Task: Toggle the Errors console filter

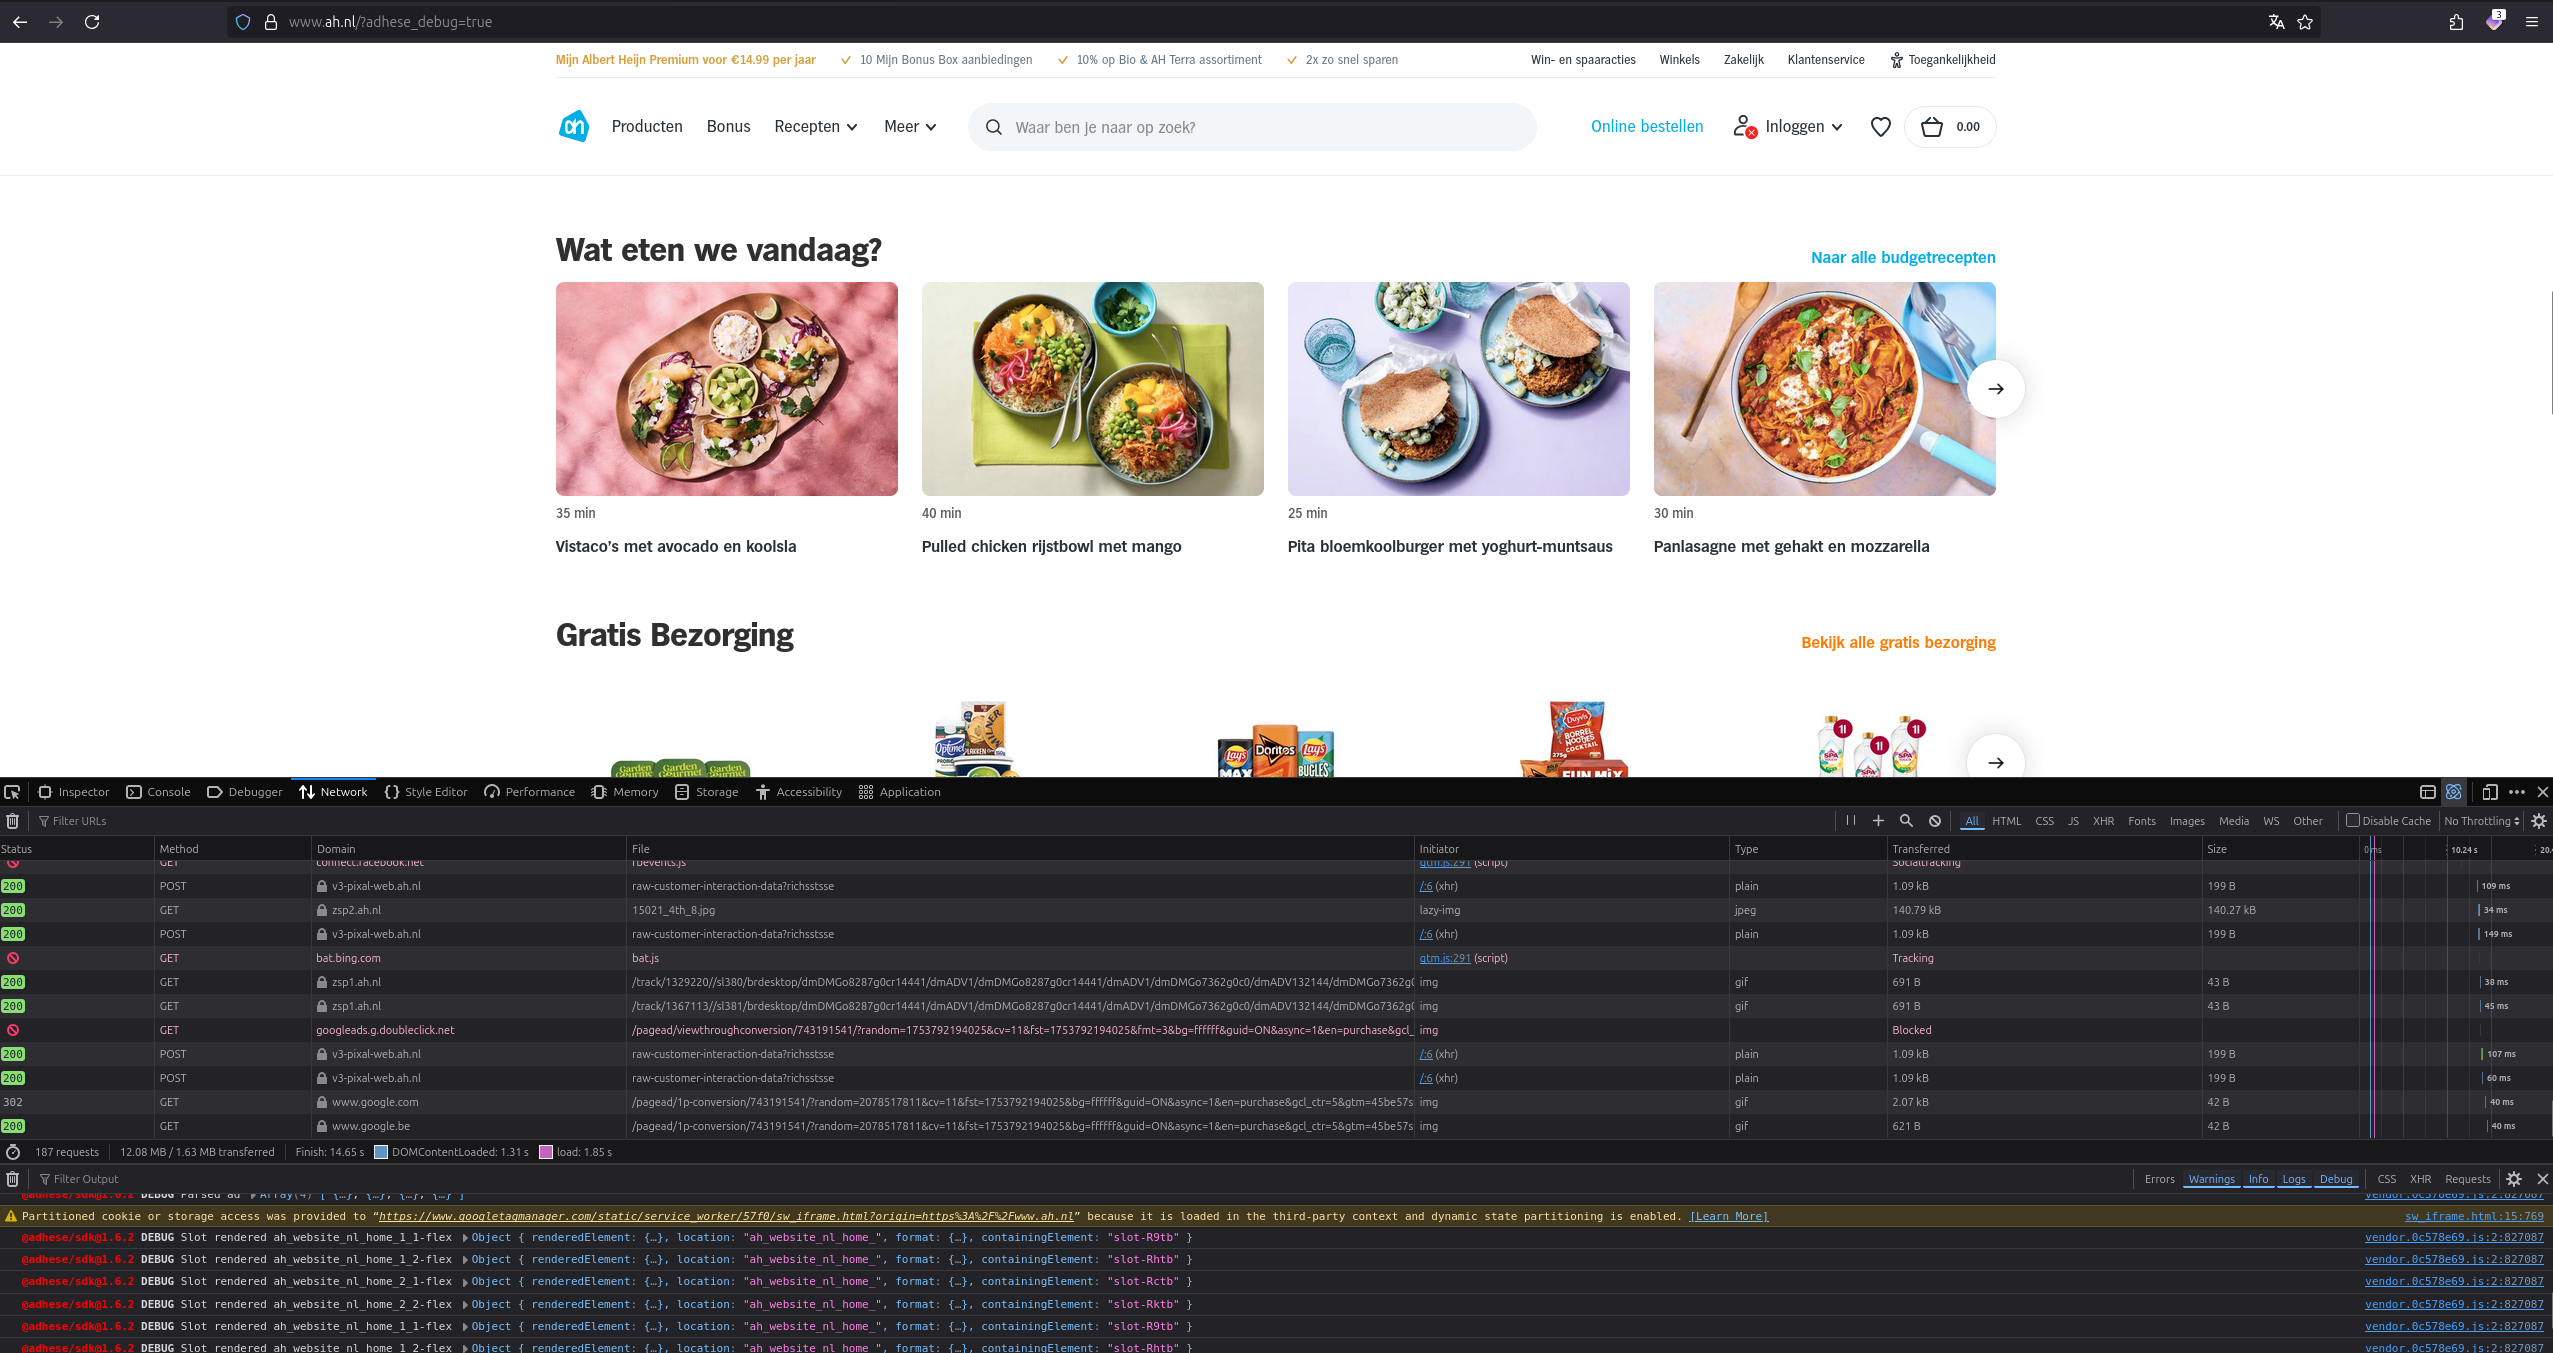Action: coord(2160,1179)
